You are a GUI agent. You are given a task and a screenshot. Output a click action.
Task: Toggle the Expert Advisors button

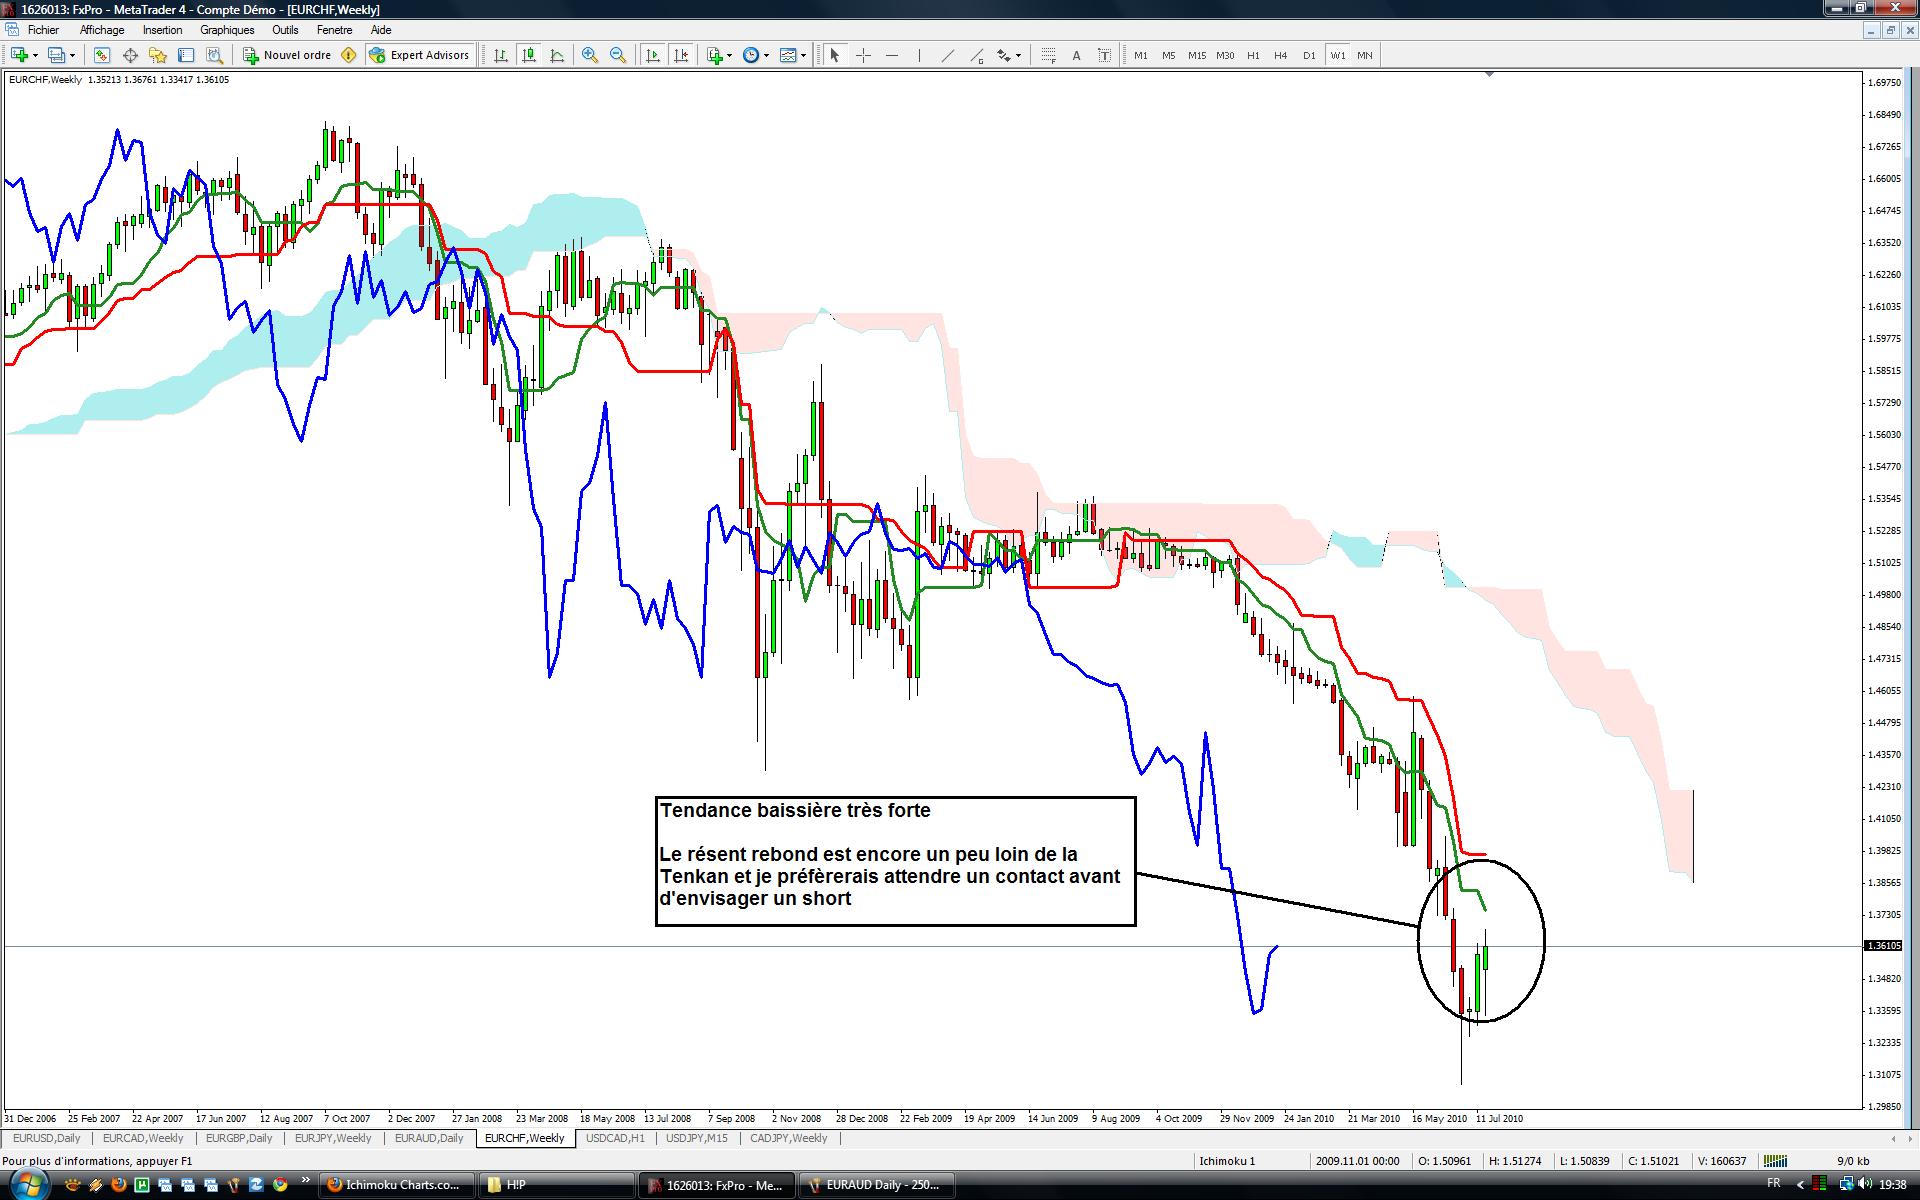tap(419, 55)
